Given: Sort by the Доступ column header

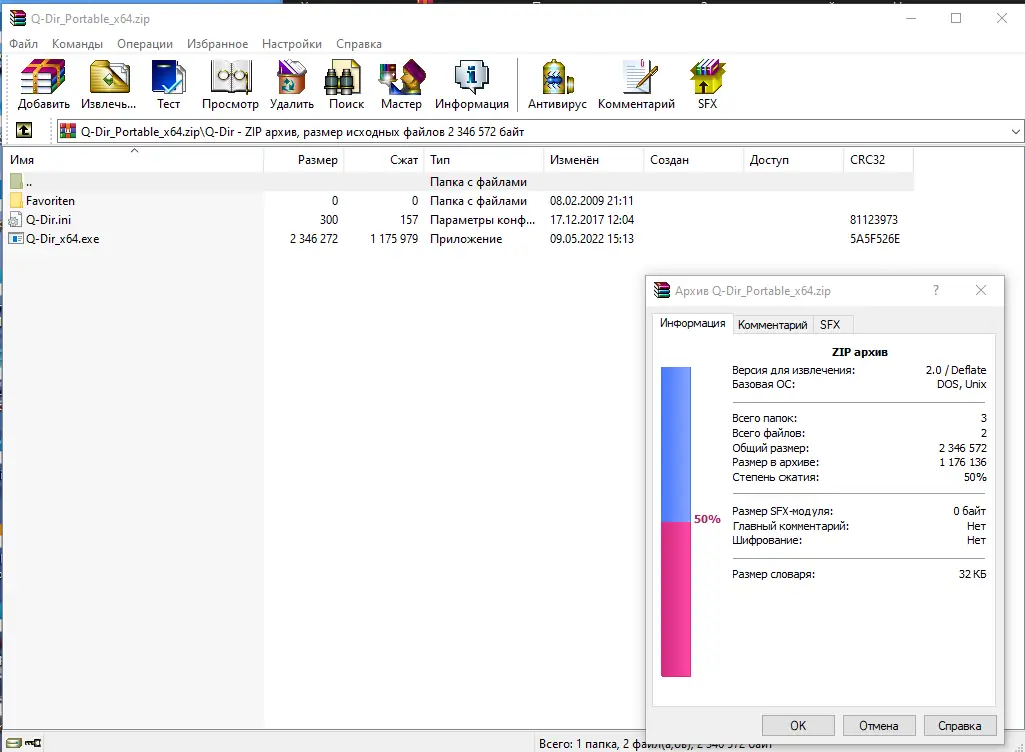Looking at the screenshot, I should [794, 160].
